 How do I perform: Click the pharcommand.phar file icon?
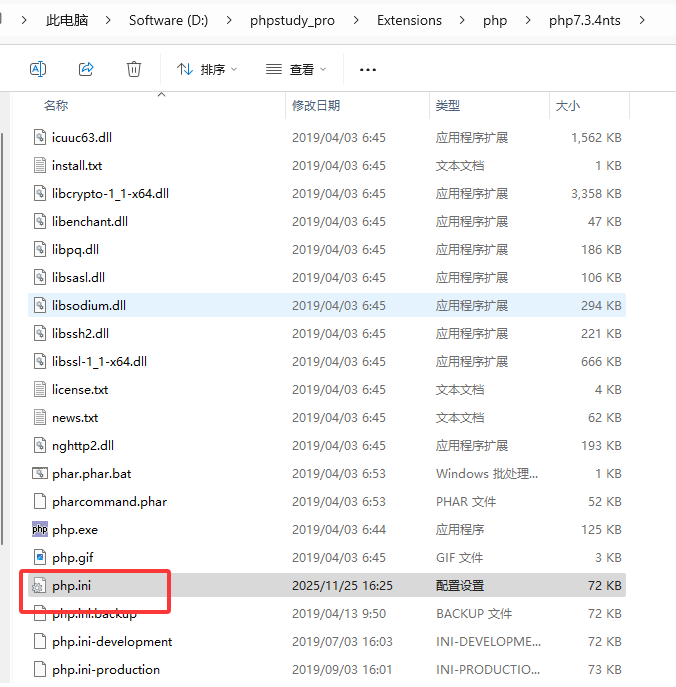pos(40,501)
